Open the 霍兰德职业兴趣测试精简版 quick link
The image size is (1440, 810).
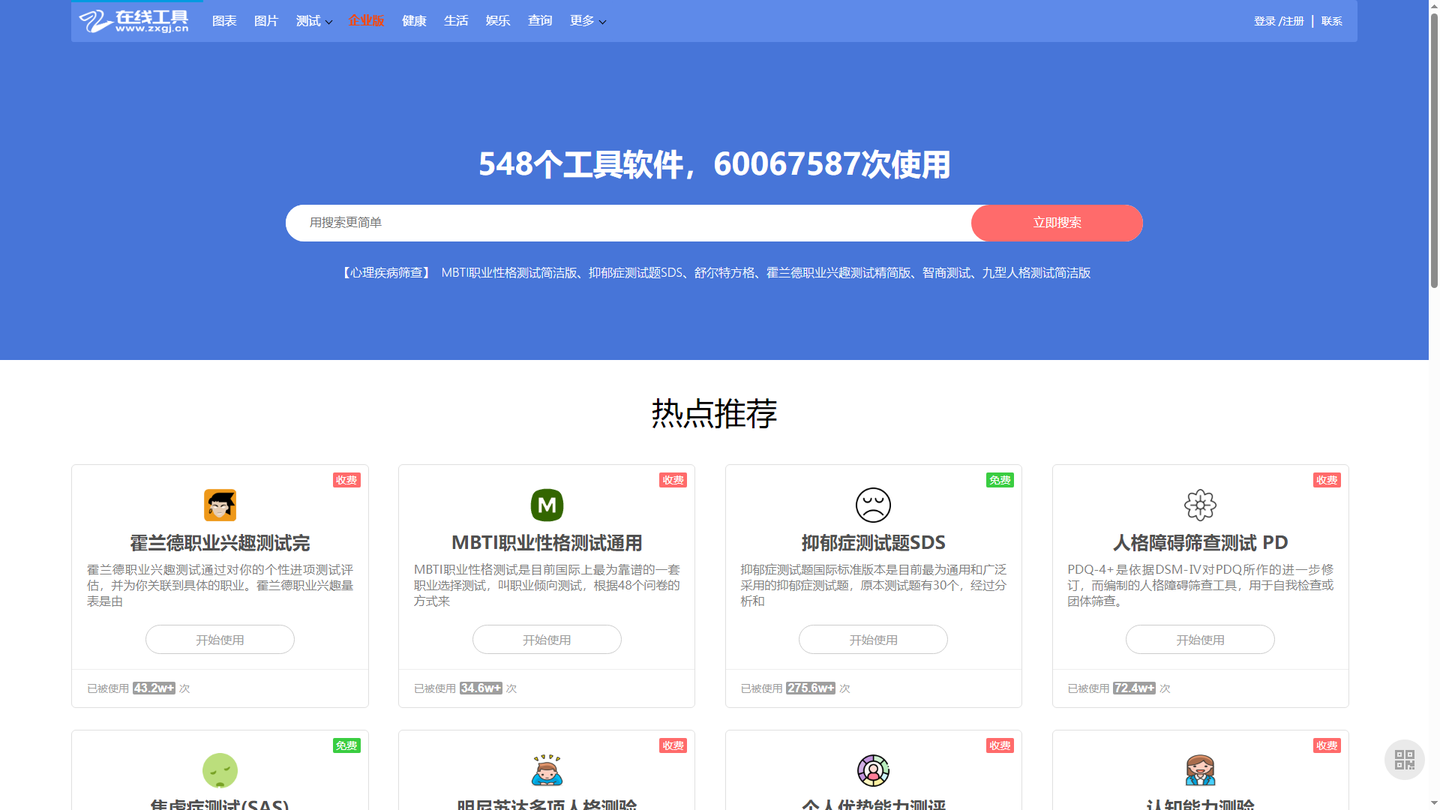pyautogui.click(x=838, y=273)
